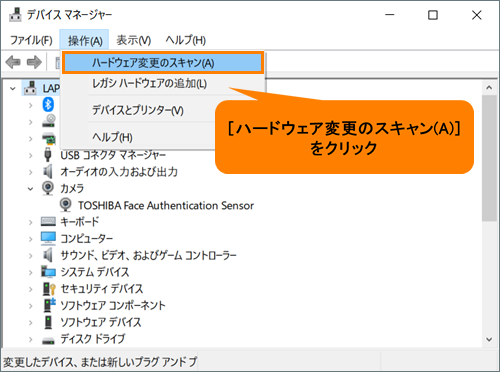Close the Device Manager window
Screen dimensions: 500x372
(477, 15)
